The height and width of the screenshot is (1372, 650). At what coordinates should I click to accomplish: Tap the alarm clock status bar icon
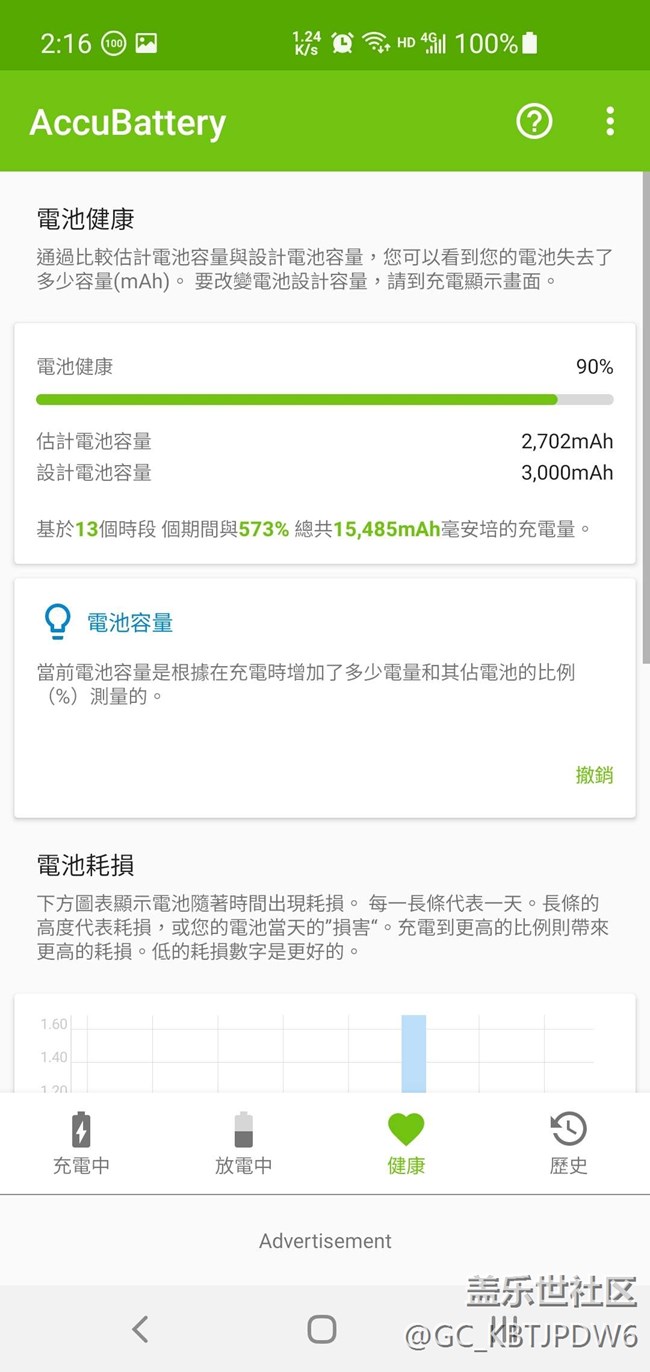[x=342, y=42]
